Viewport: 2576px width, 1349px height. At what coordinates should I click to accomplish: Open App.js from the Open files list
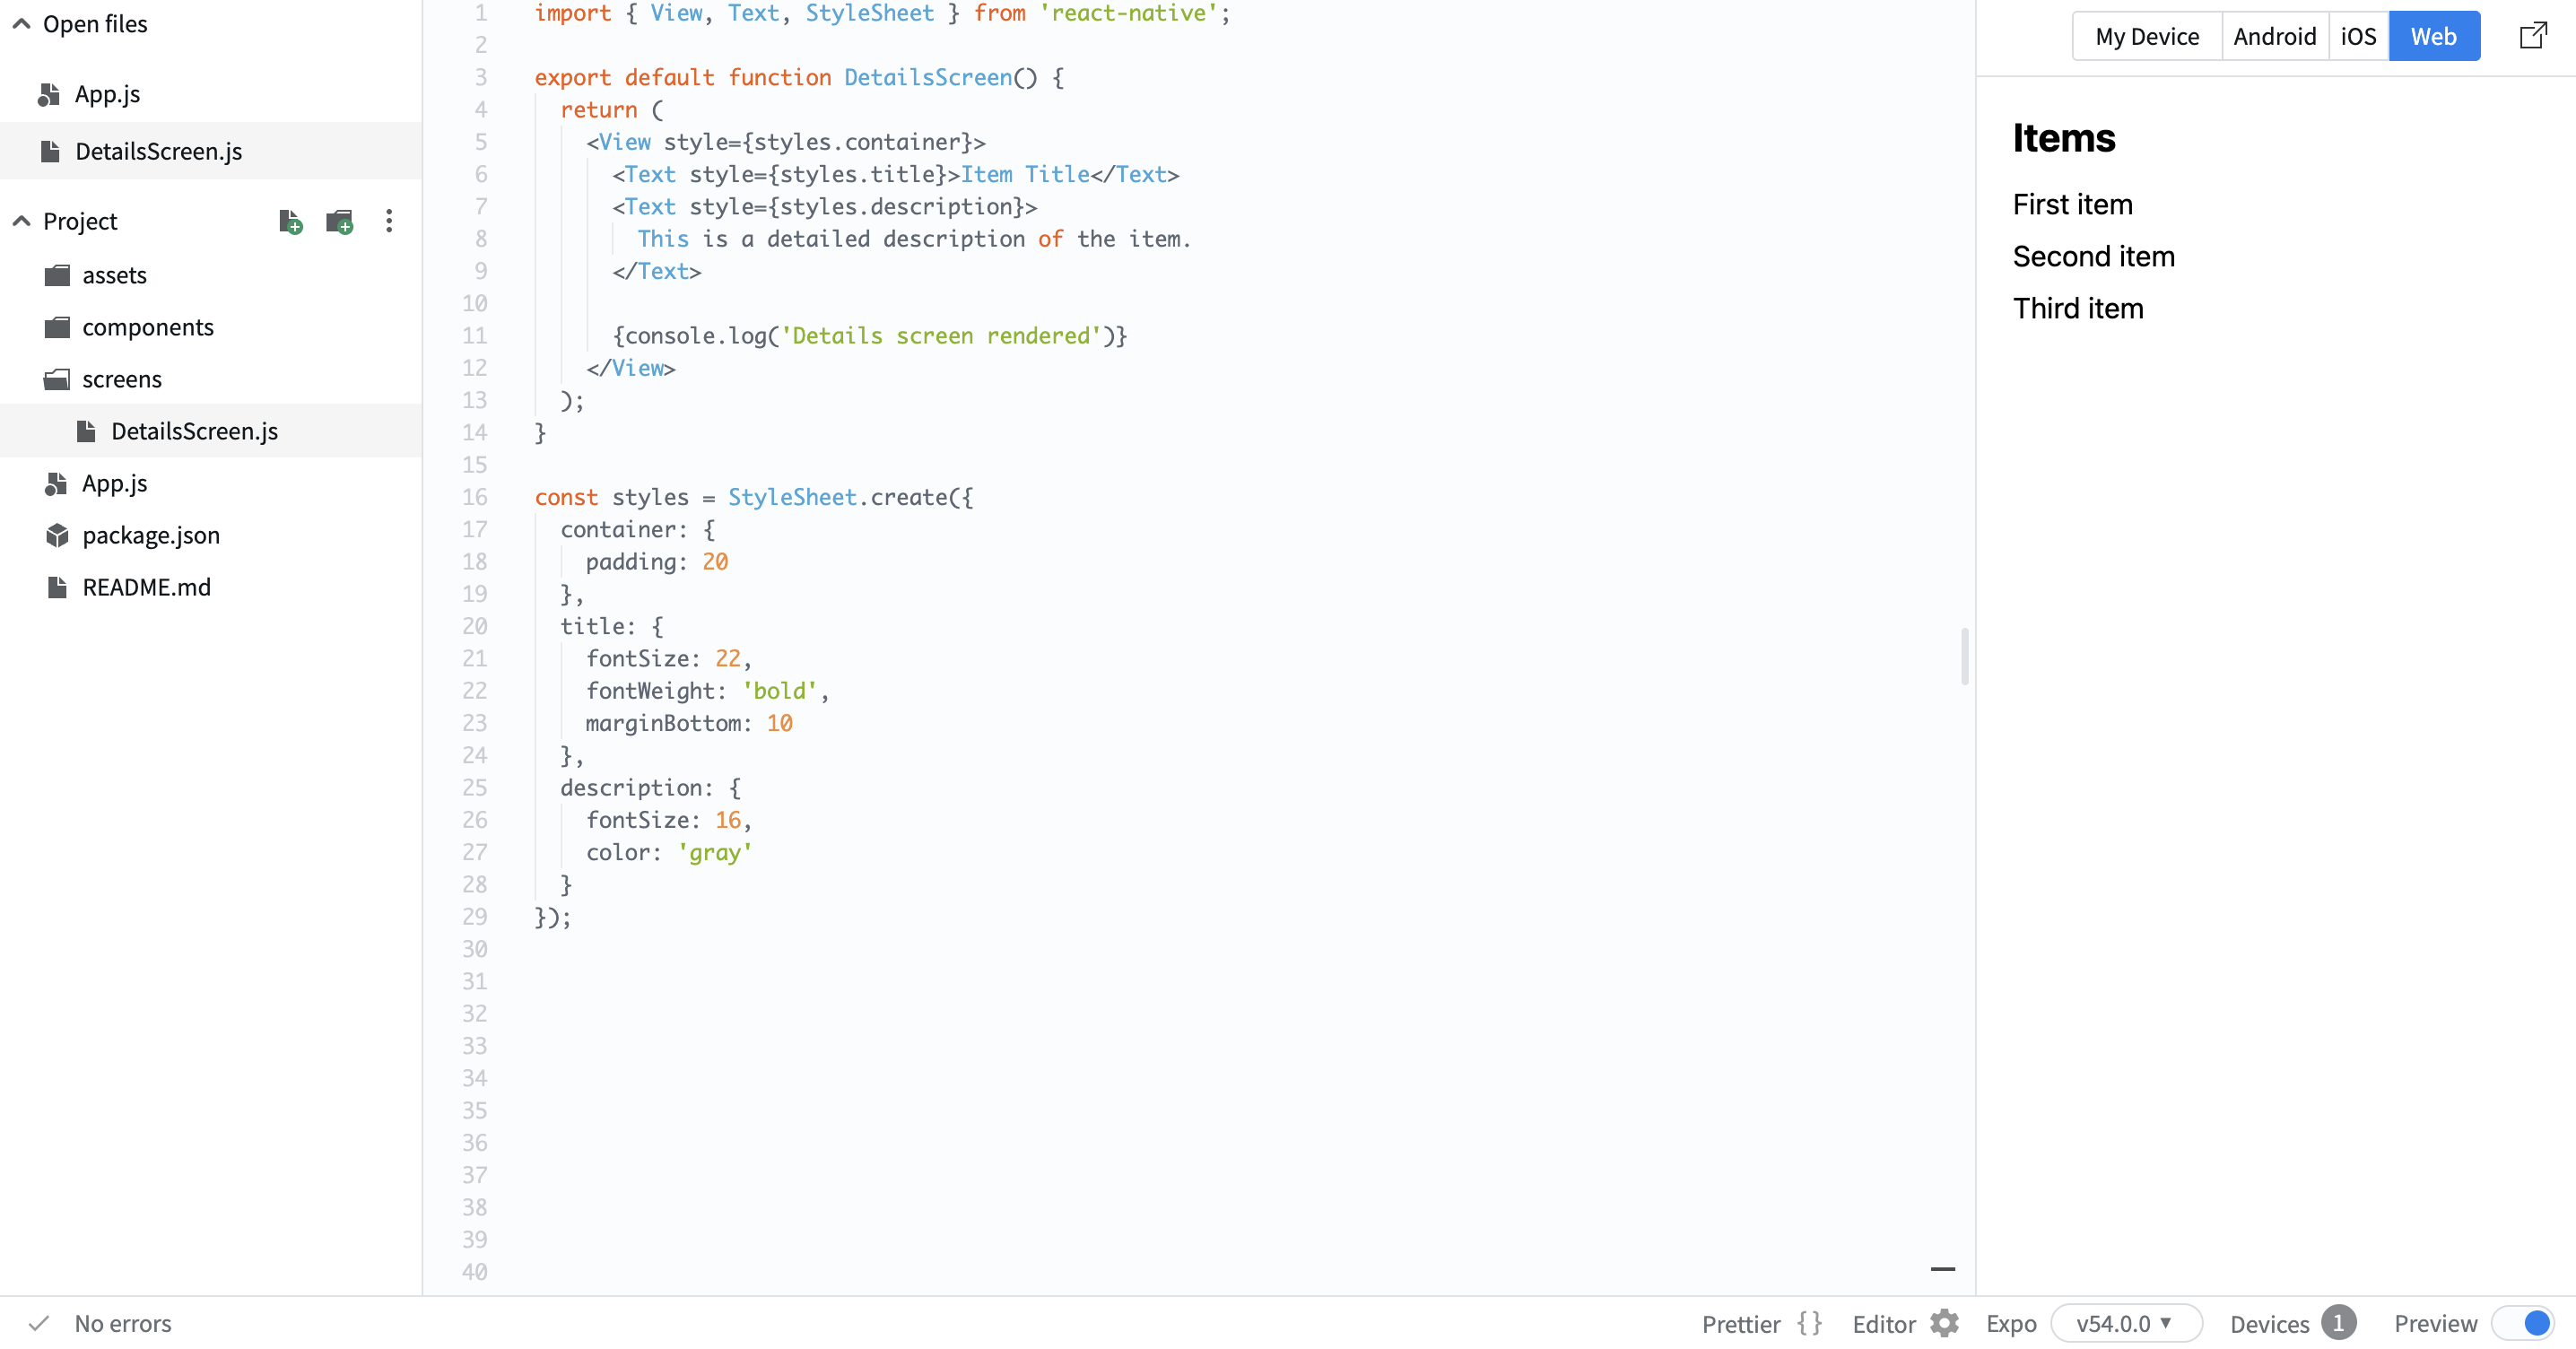point(107,94)
